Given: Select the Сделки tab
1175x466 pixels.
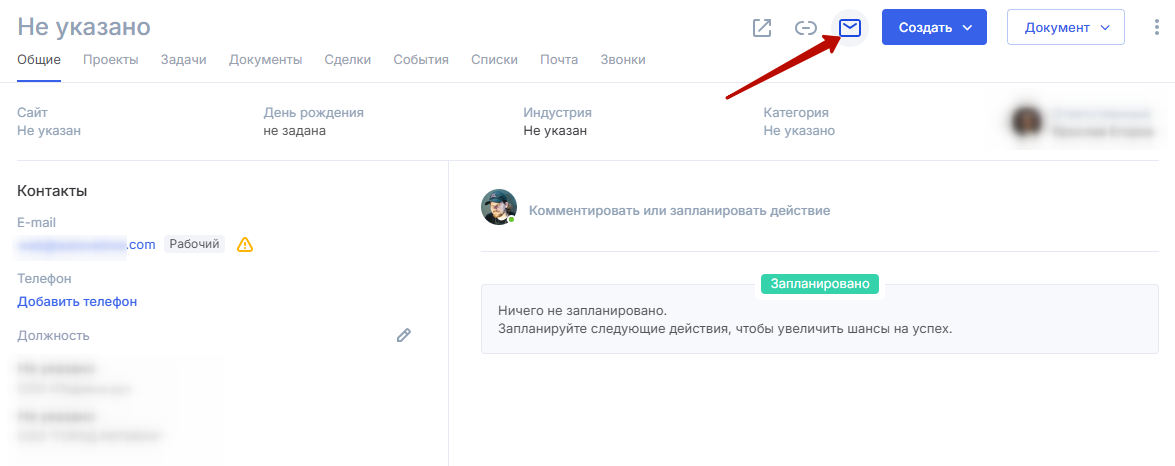Looking at the screenshot, I should pyautogui.click(x=347, y=60).
